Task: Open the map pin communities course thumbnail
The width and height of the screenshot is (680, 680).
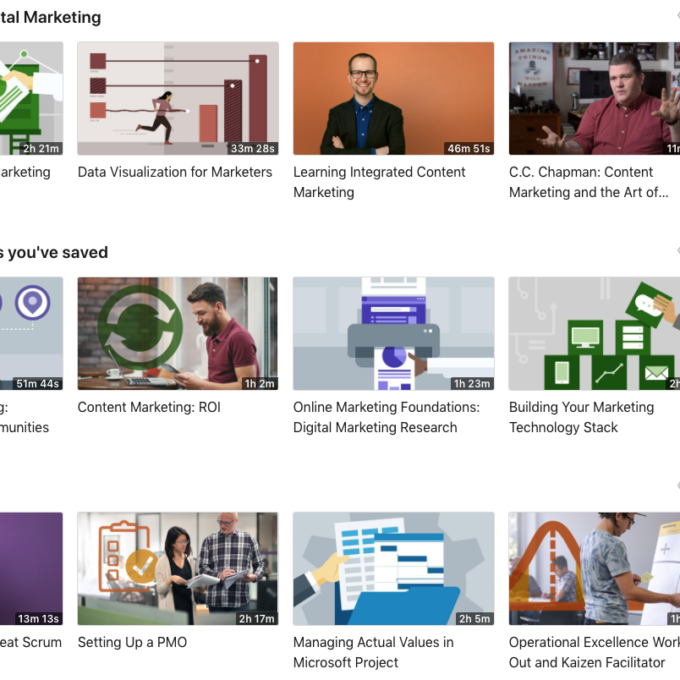Action: pos(31,333)
